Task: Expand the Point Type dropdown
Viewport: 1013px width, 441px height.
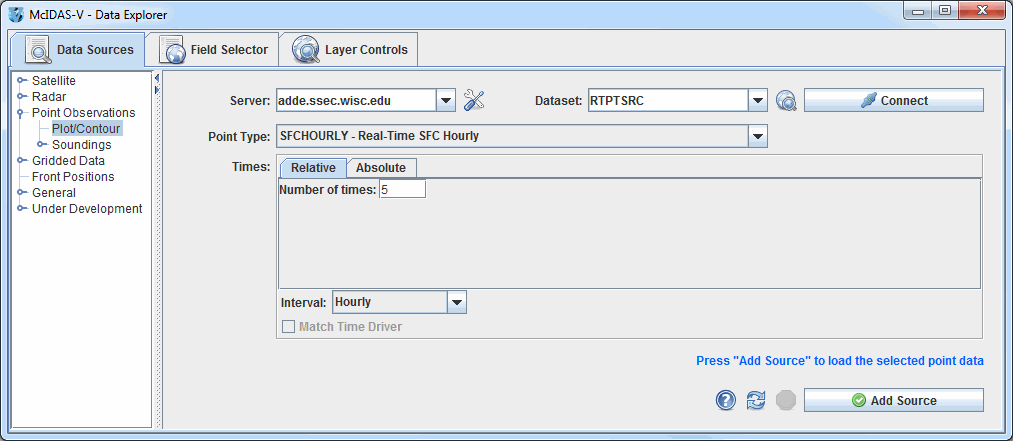Action: (758, 136)
